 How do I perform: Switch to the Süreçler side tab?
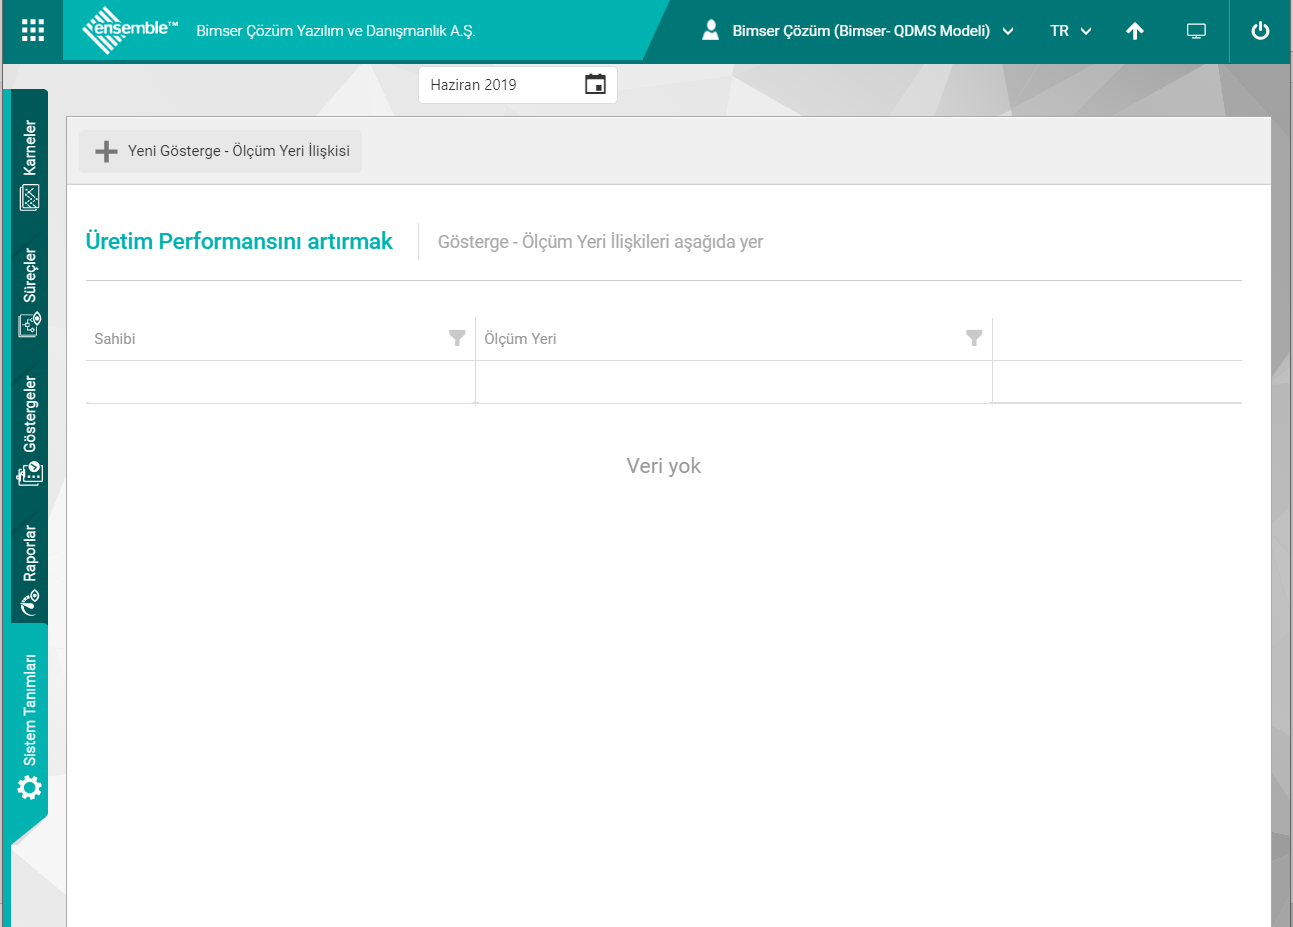click(x=30, y=290)
